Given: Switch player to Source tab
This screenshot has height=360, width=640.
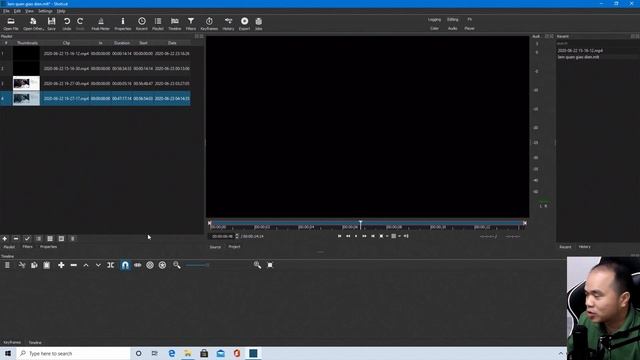Looking at the screenshot, I should 215,247.
